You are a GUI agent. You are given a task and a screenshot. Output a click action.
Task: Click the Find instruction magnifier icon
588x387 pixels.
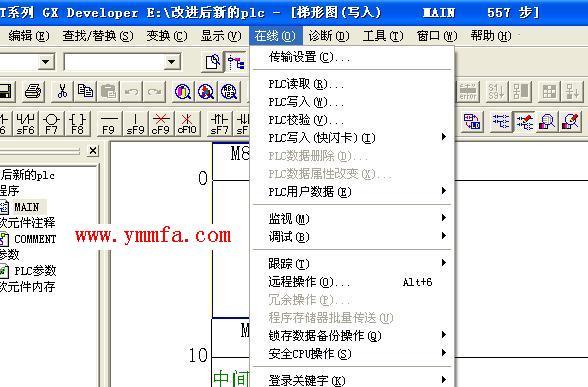click(206, 92)
